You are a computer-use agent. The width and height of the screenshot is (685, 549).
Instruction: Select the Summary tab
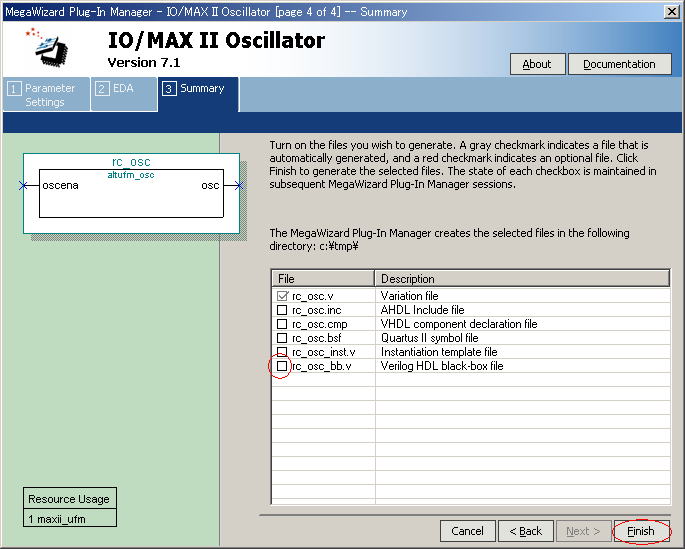(198, 94)
